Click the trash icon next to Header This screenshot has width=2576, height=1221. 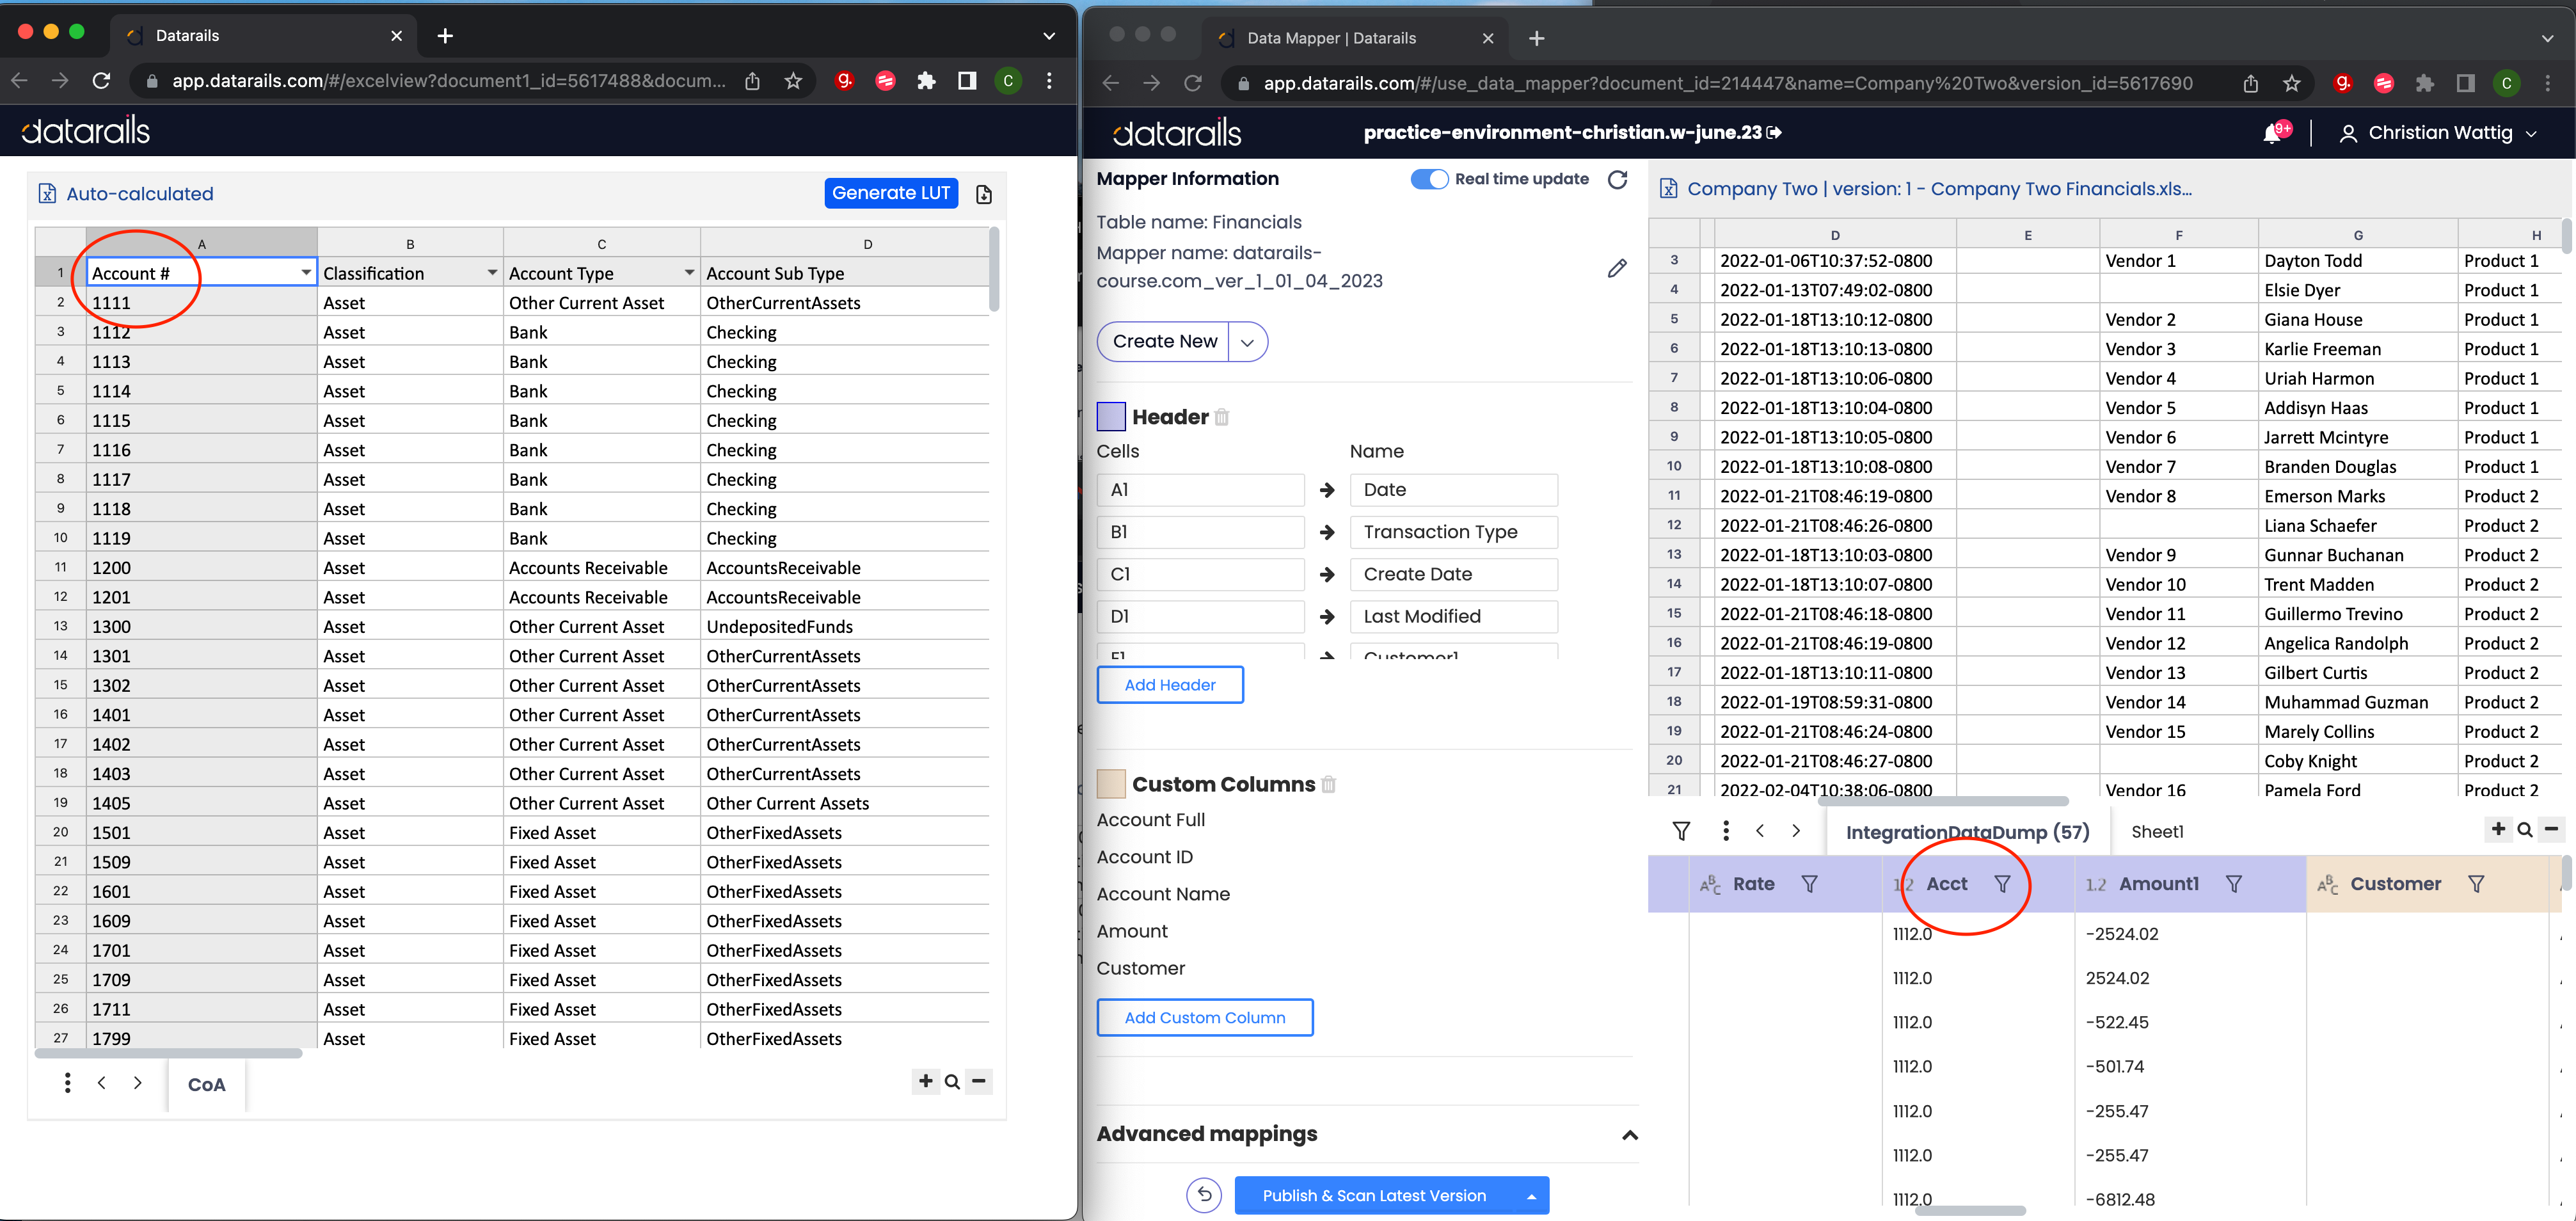point(1221,417)
